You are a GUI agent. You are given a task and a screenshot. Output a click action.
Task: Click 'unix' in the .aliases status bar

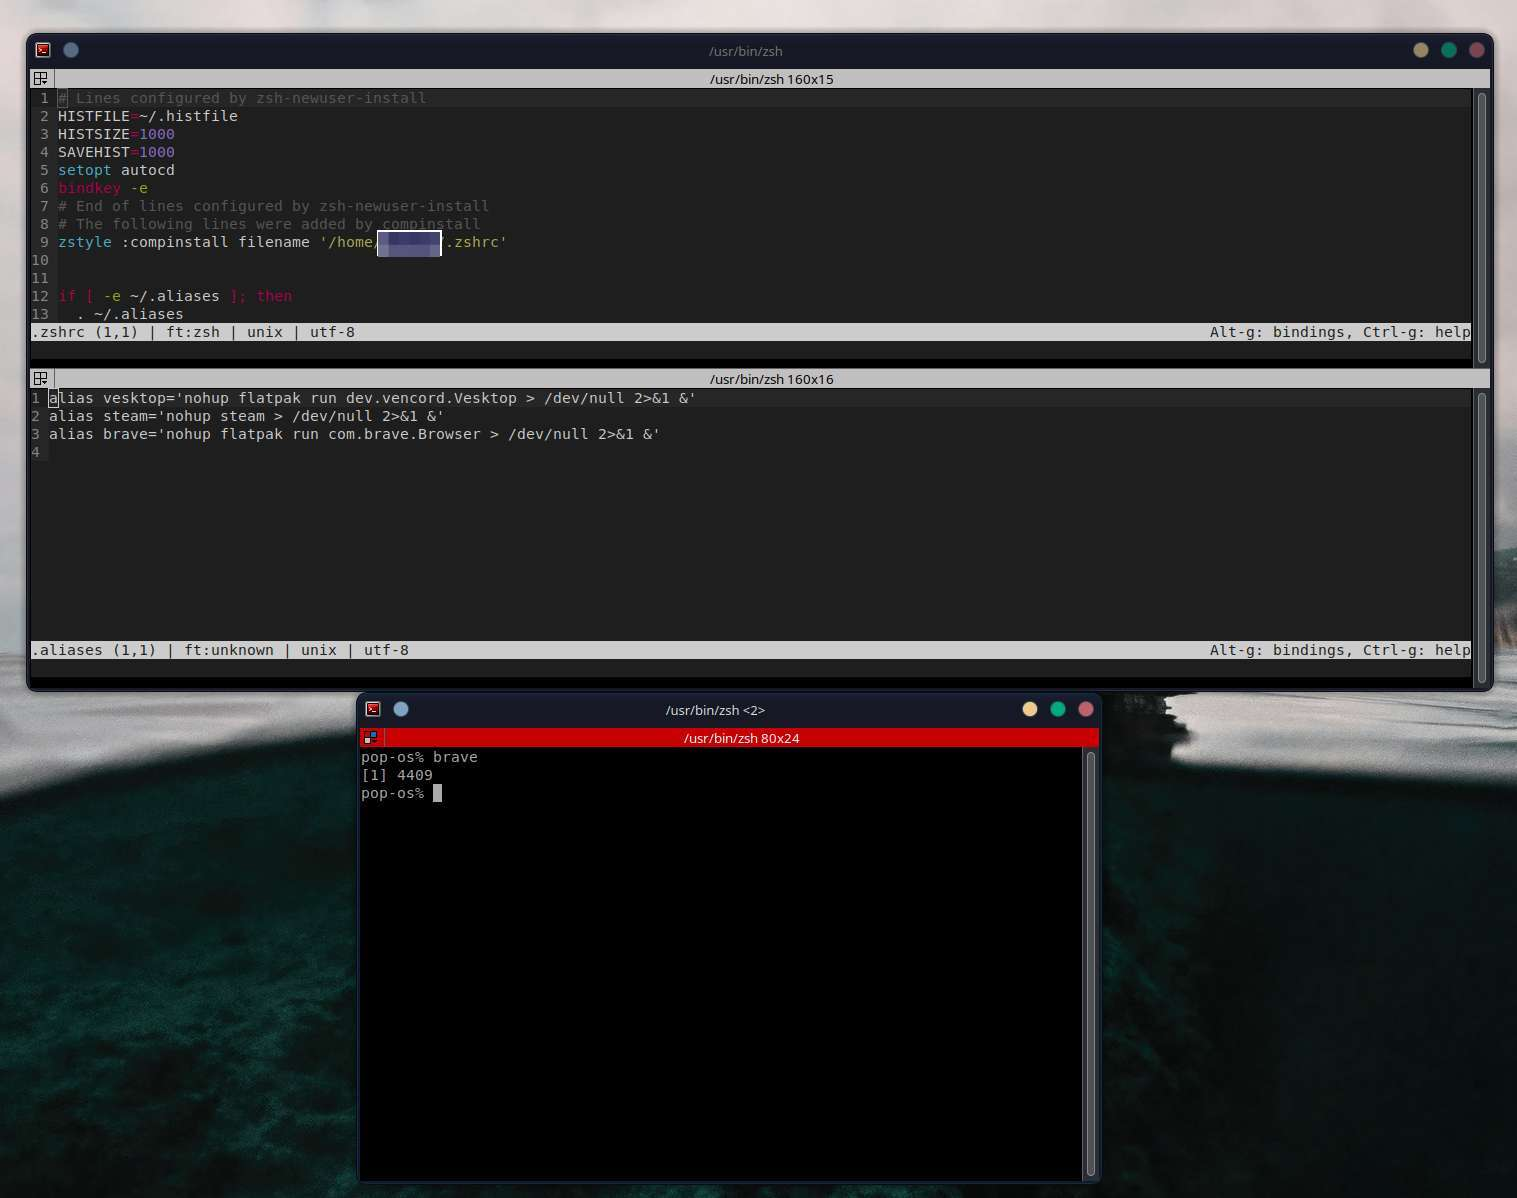pyautogui.click(x=319, y=650)
